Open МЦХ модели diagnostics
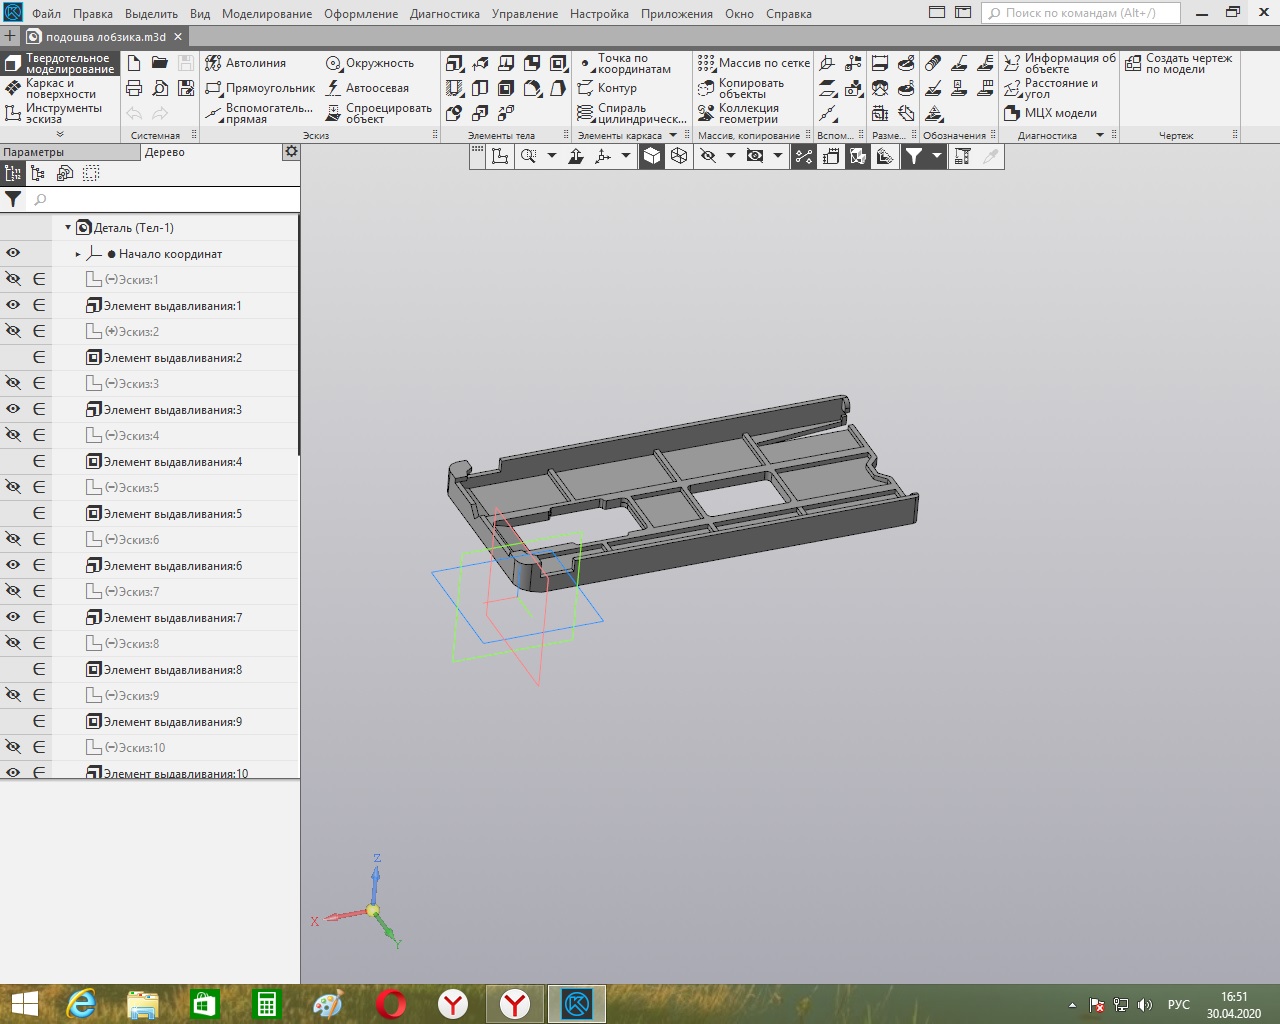This screenshot has width=1280, height=1024. (1051, 113)
